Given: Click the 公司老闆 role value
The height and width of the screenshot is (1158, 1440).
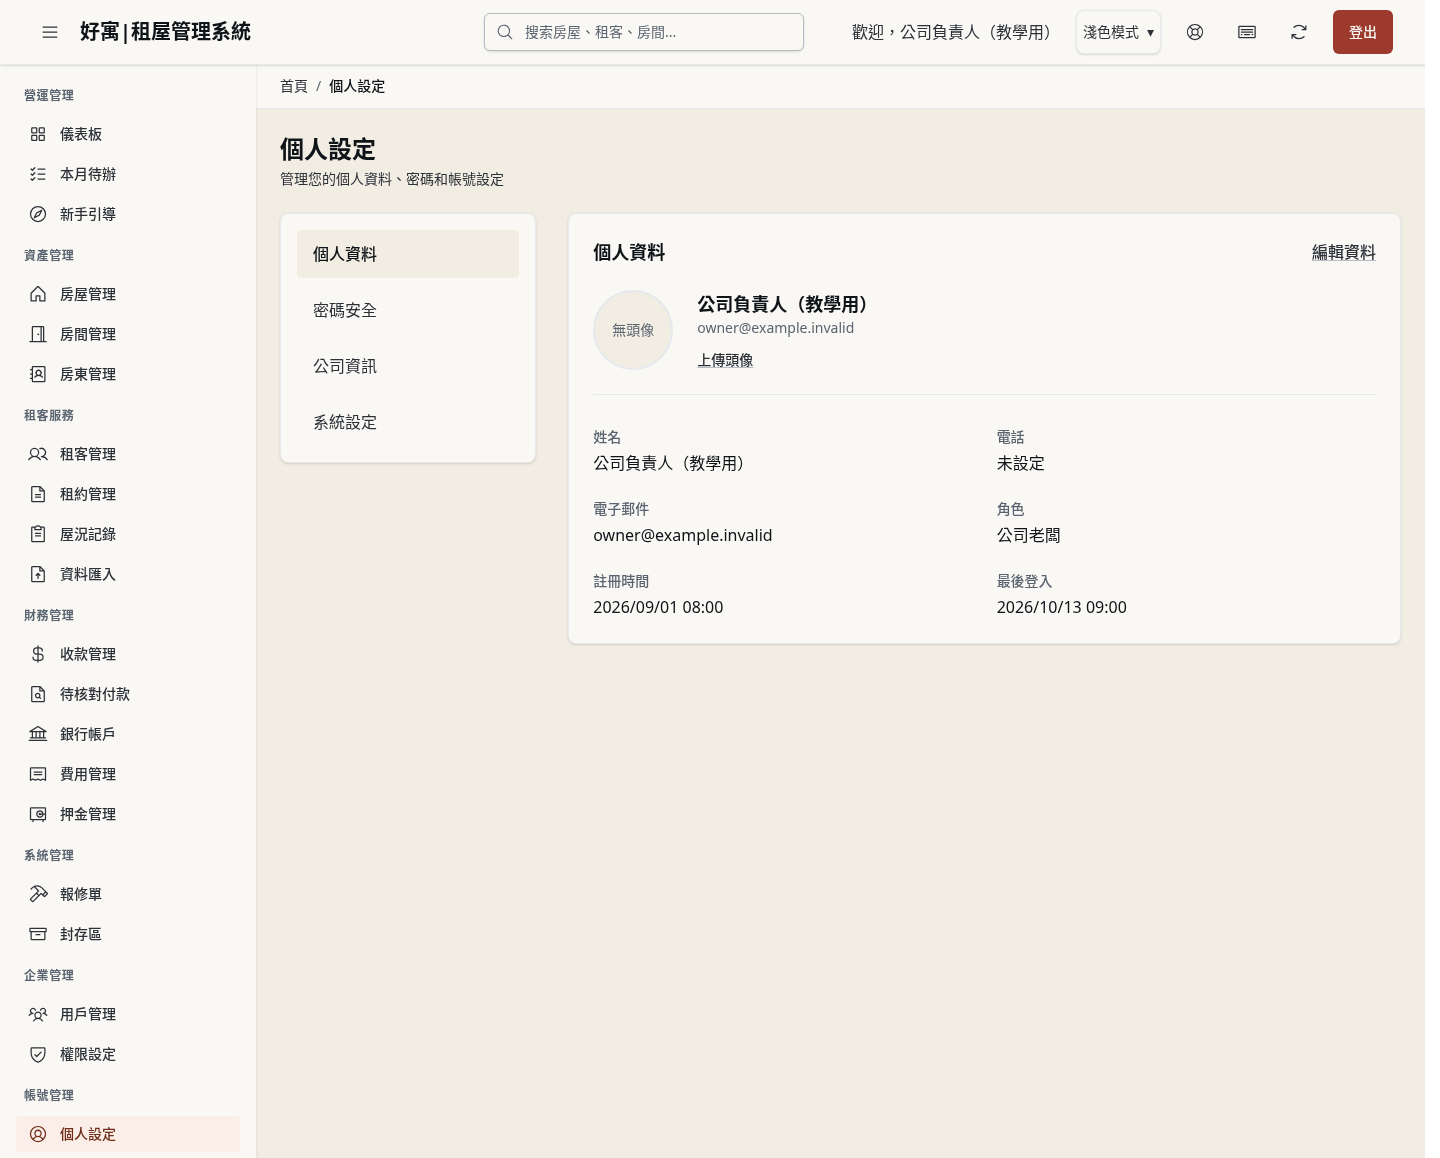Looking at the screenshot, I should point(1029,535).
